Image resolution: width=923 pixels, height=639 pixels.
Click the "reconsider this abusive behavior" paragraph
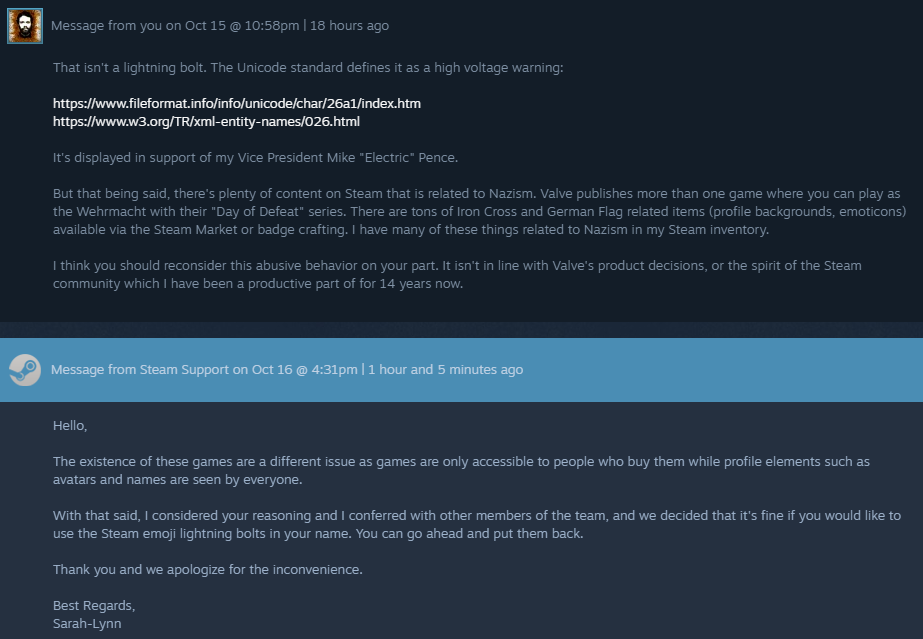coord(457,274)
